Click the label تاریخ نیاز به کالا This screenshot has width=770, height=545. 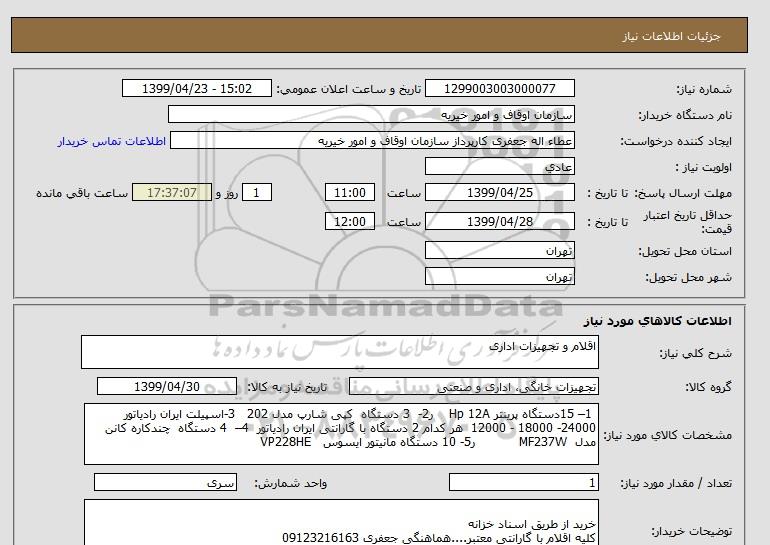[287, 387]
